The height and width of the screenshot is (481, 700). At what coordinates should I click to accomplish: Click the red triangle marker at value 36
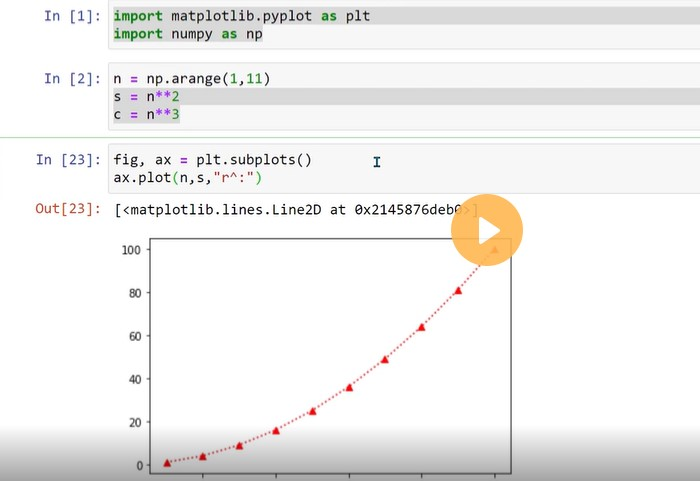tap(349, 387)
